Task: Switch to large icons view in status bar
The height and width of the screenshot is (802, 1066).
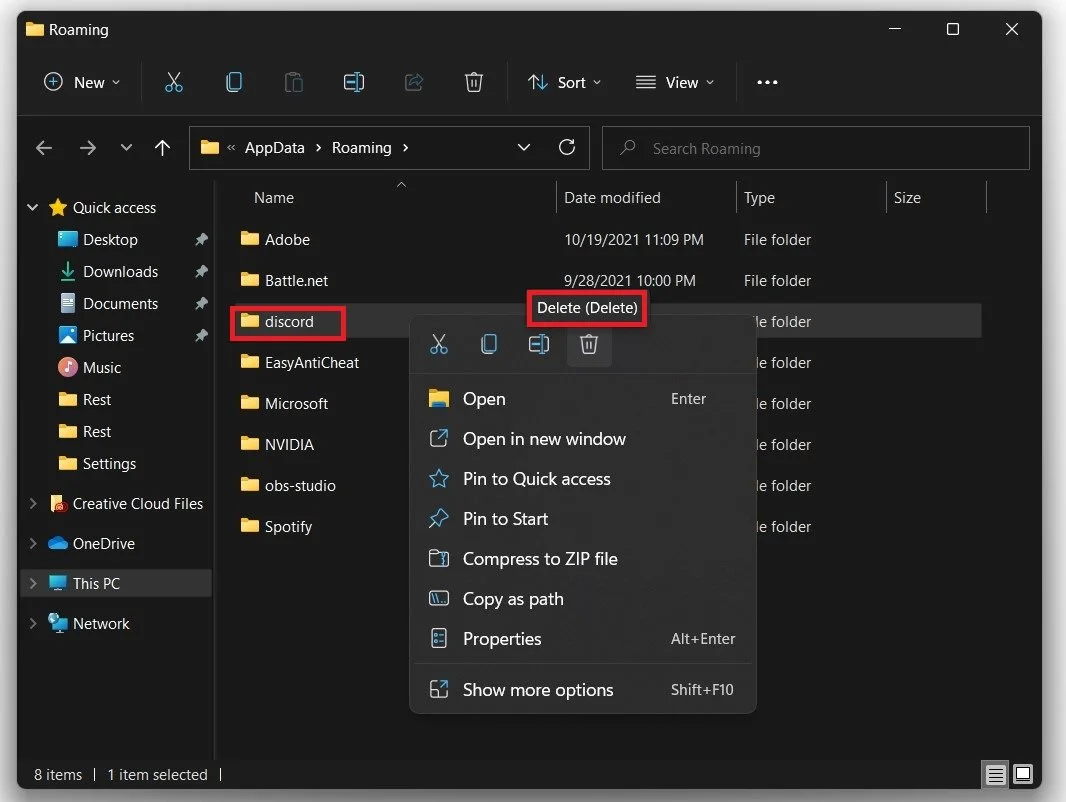Action: point(1022,774)
